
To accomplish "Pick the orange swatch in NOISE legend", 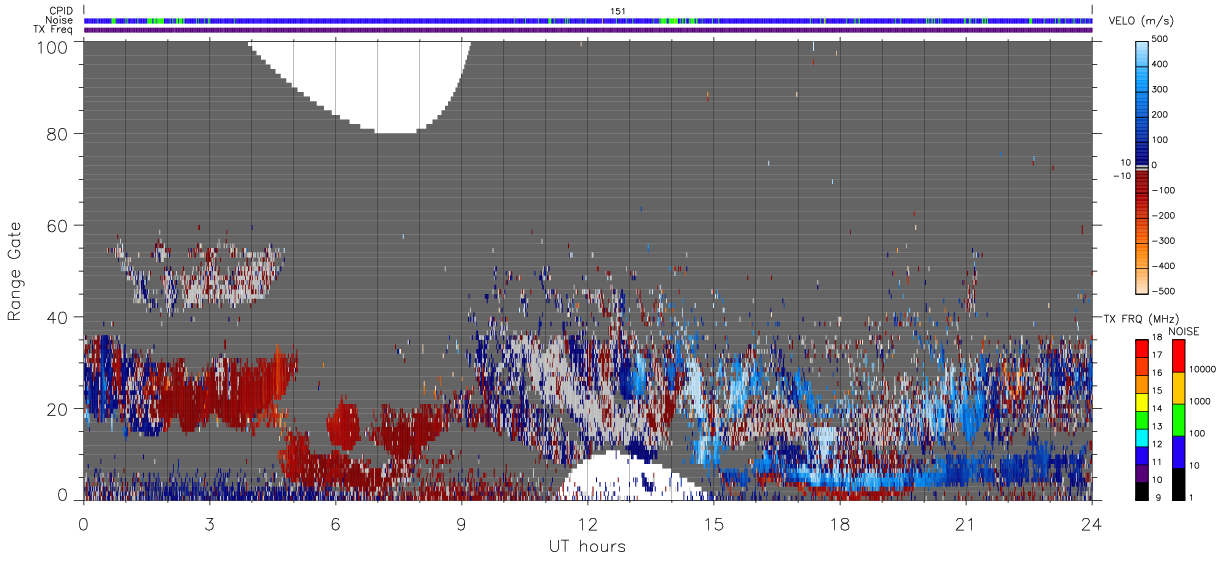I will click(x=1177, y=388).
